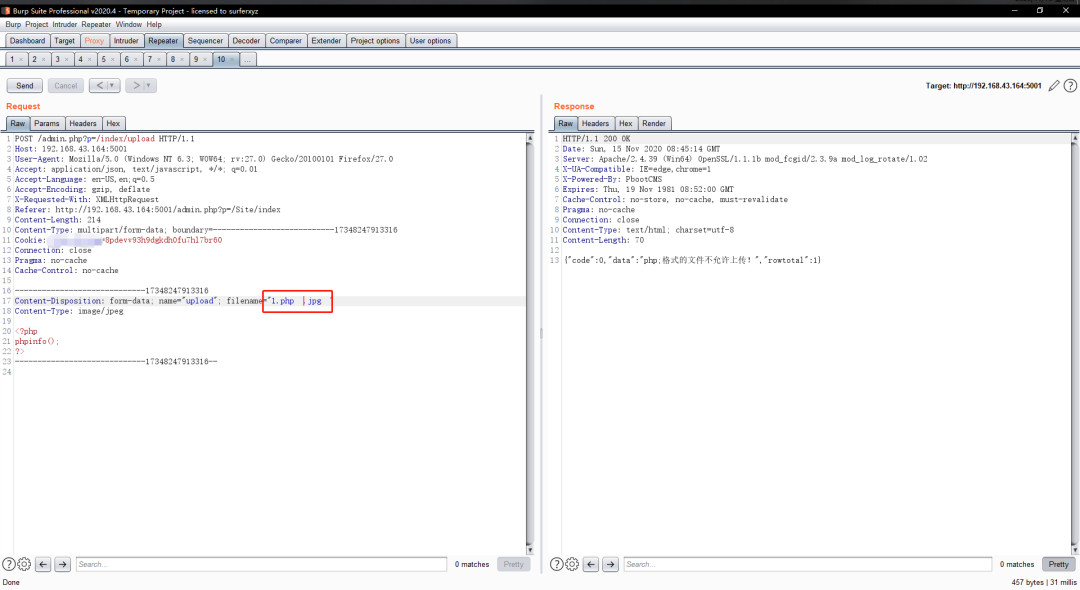Show request Headers view

(83, 123)
